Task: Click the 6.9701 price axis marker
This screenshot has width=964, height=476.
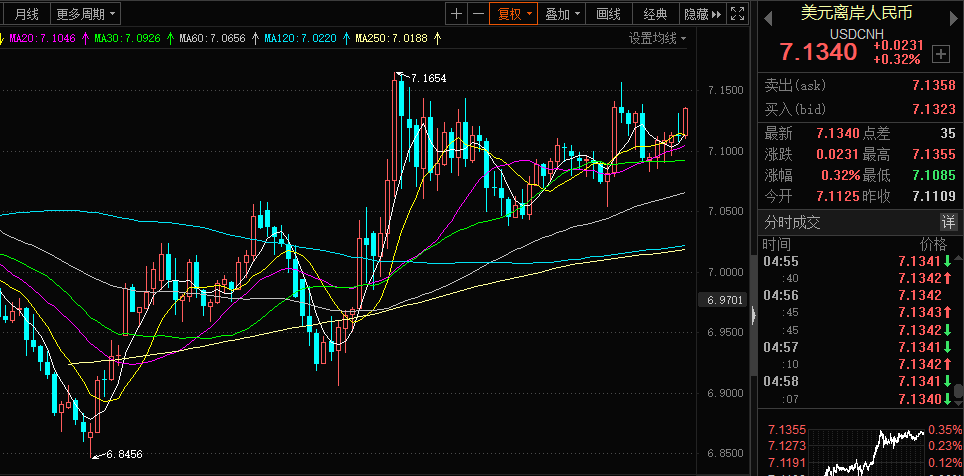Action: (724, 299)
